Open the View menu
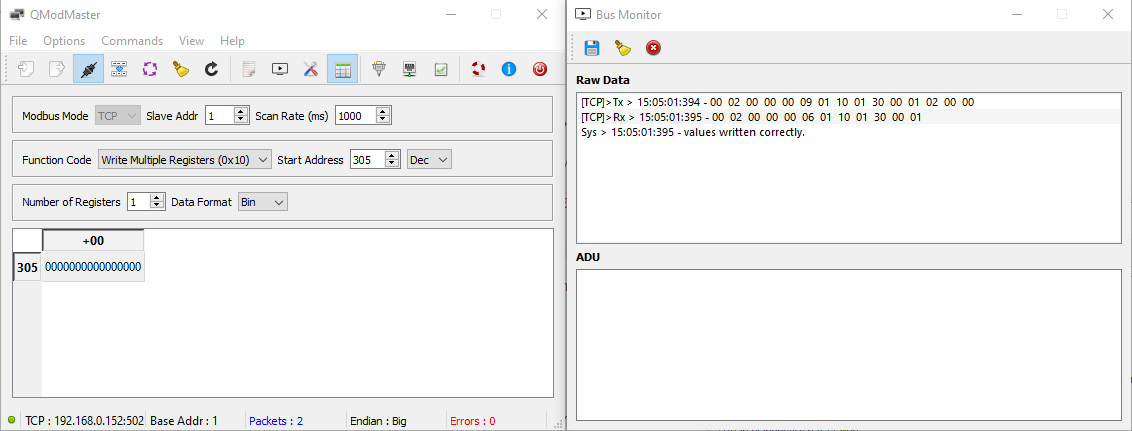The height and width of the screenshot is (431, 1132). [191, 40]
